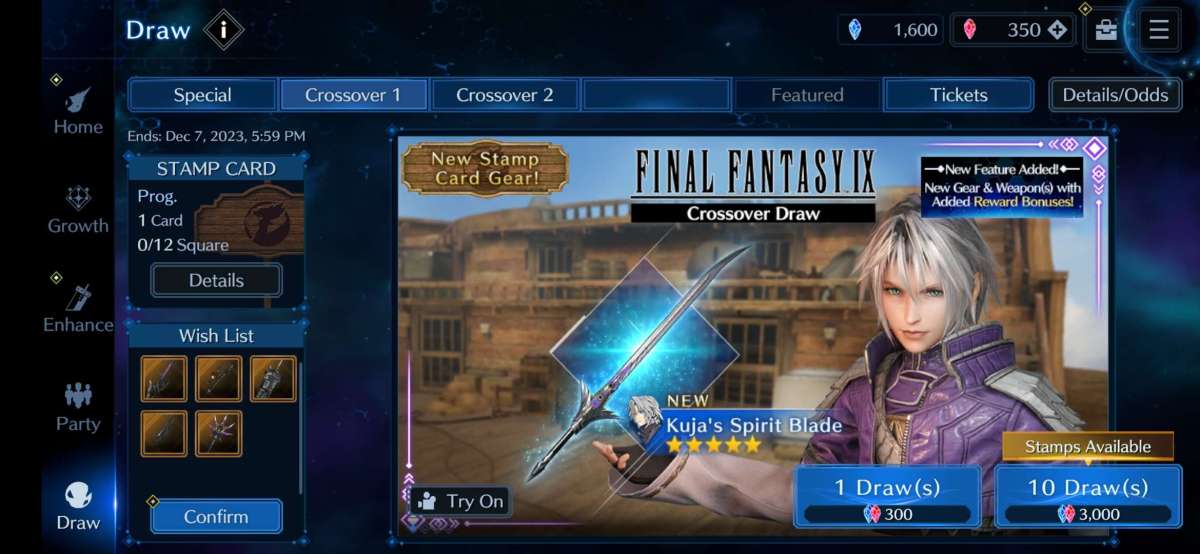View Stamp Card Details

tap(216, 281)
